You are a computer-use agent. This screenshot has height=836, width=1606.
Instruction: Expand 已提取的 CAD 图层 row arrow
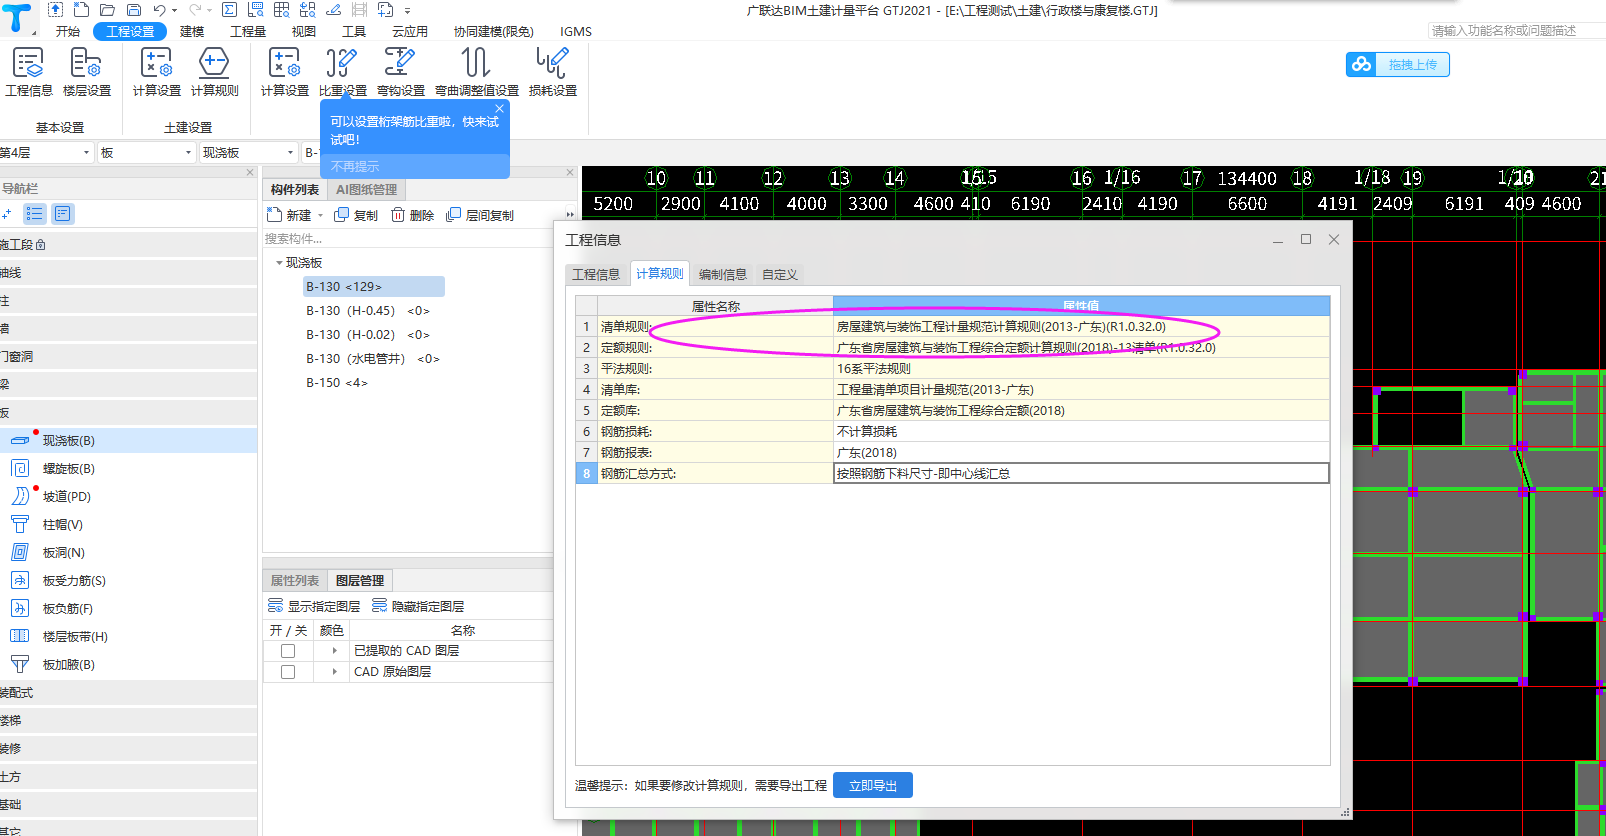pyautogui.click(x=334, y=651)
